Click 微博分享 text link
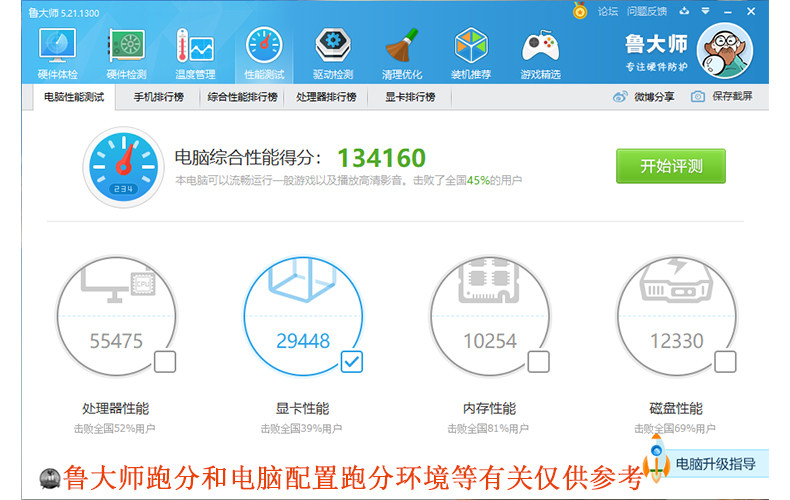 [x=654, y=97]
